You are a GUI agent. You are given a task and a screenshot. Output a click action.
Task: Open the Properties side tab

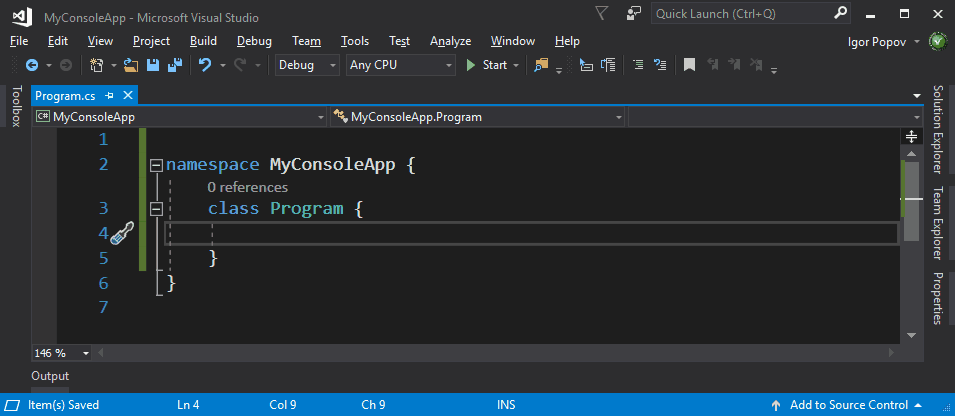click(938, 298)
